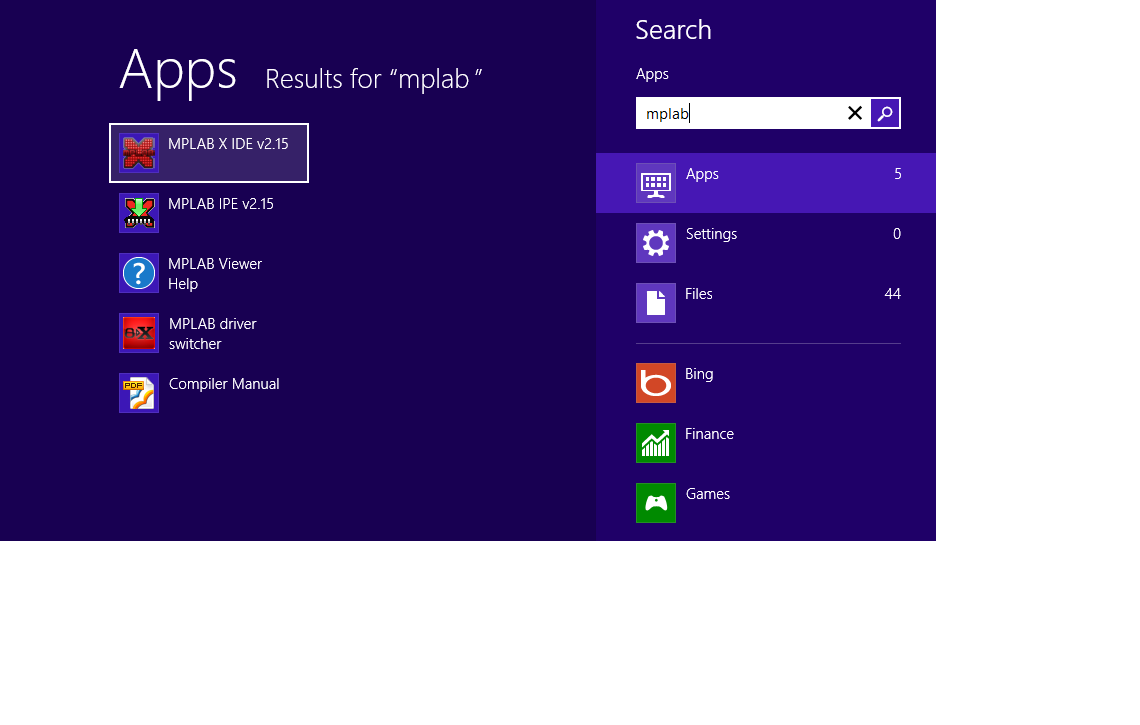Screen dimensions: 1140x725
Task: Click the "MPLAB Viewer Help" label
Action: click(215, 273)
